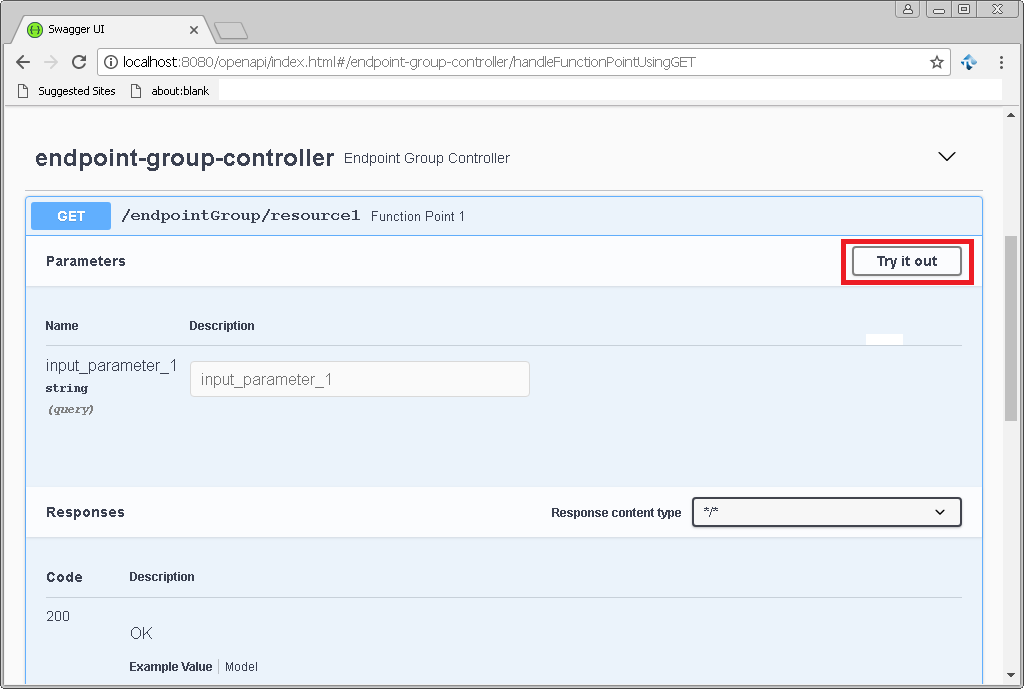Click the Try it out button
Image resolution: width=1024 pixels, height=689 pixels.
click(907, 261)
